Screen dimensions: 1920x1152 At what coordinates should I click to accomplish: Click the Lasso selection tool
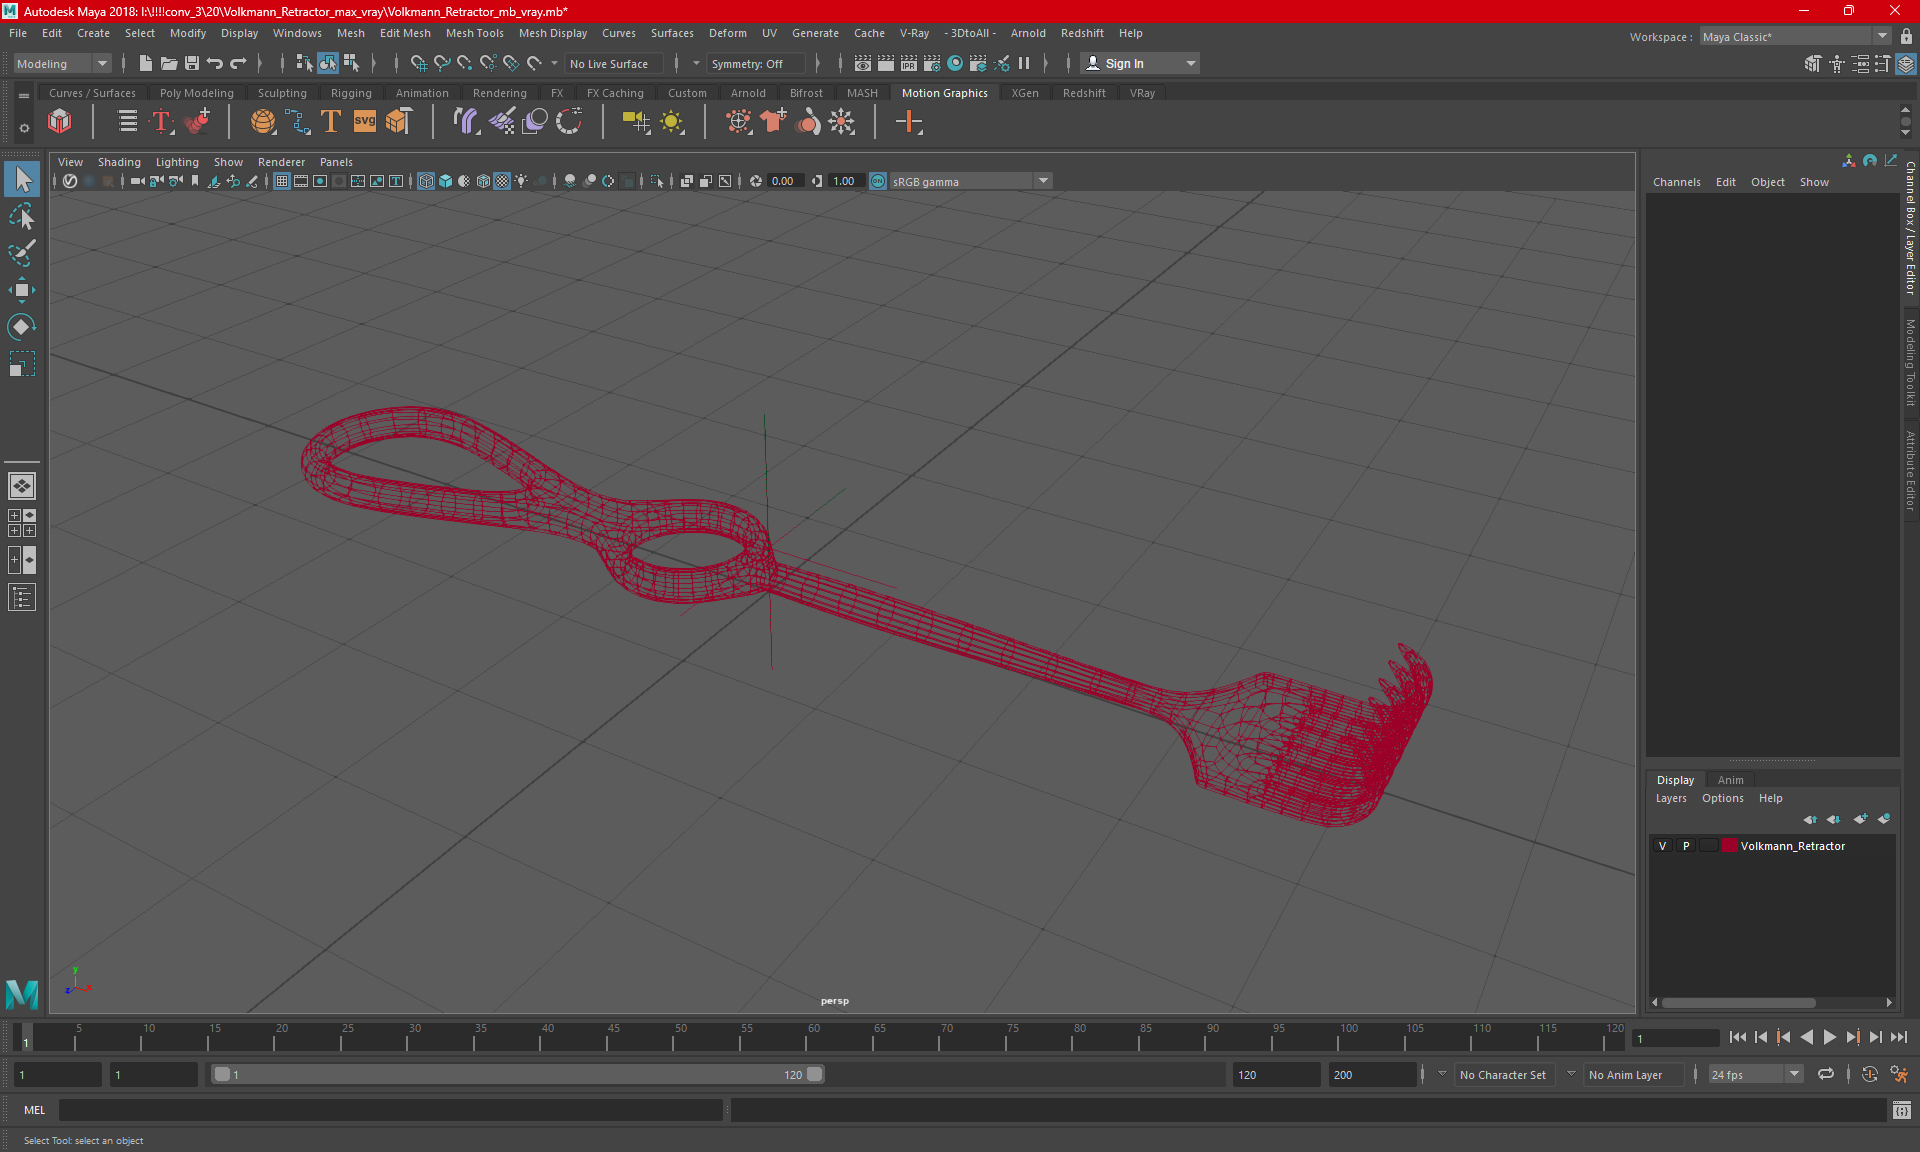22,217
